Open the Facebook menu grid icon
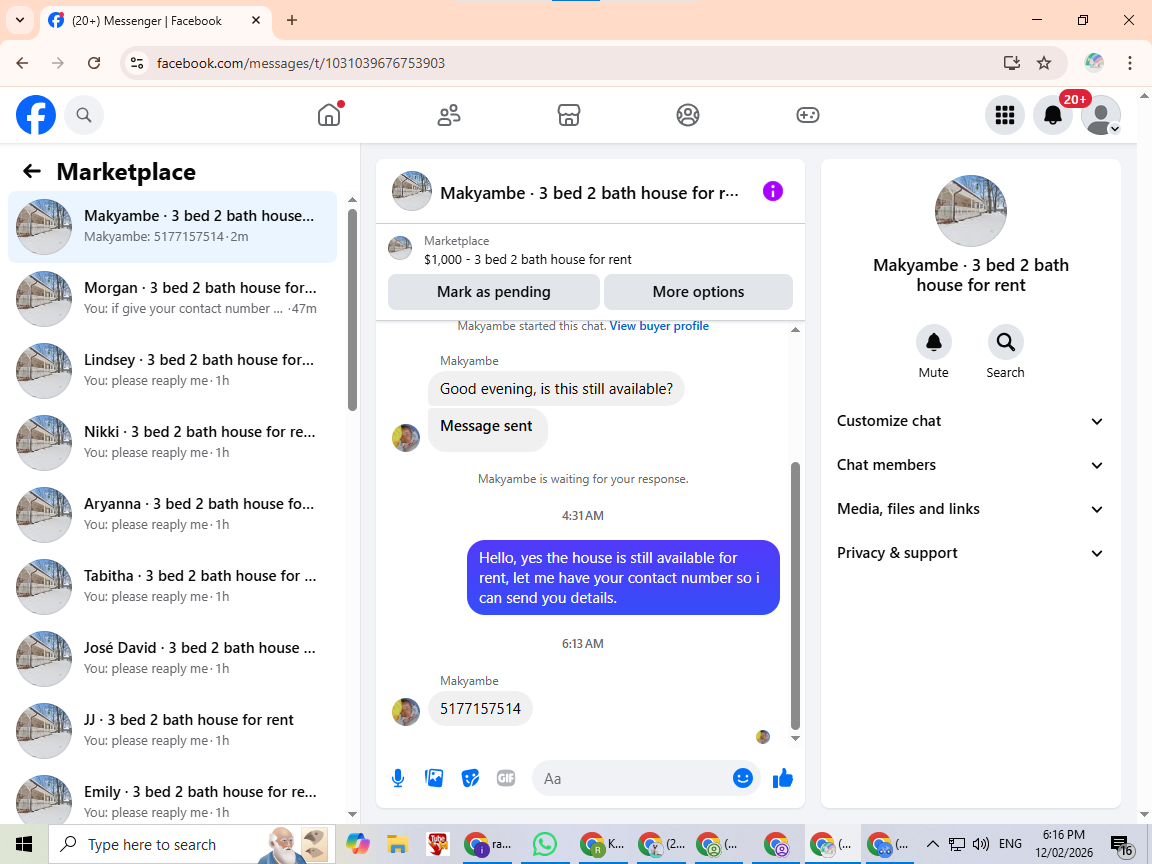1152x864 pixels. 1004,115
